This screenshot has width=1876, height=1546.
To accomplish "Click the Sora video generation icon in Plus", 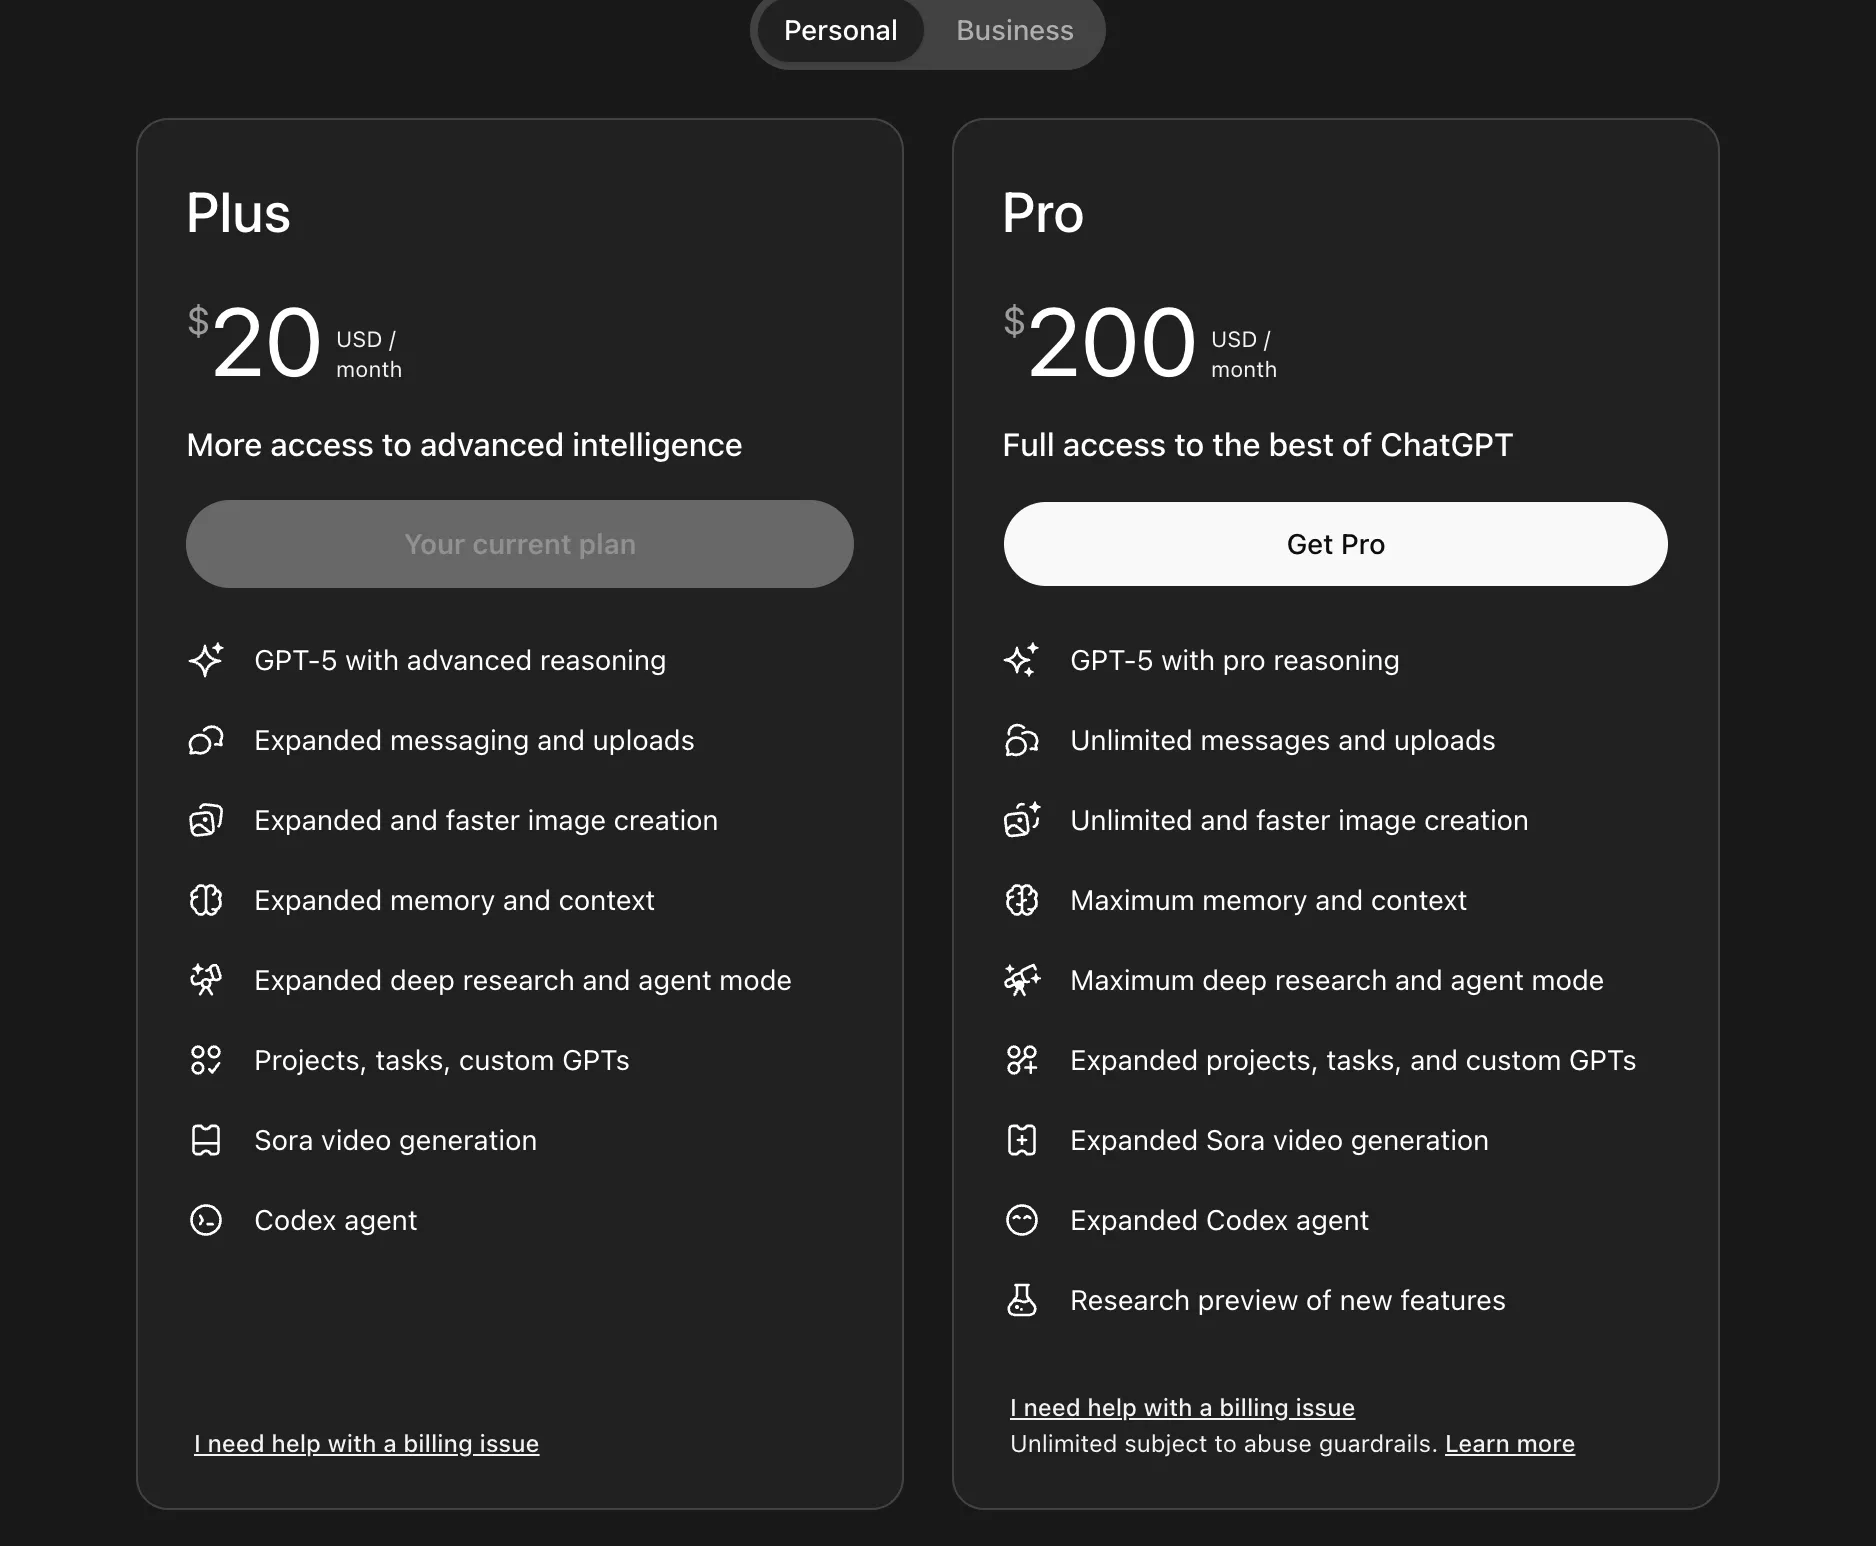I will [206, 1140].
